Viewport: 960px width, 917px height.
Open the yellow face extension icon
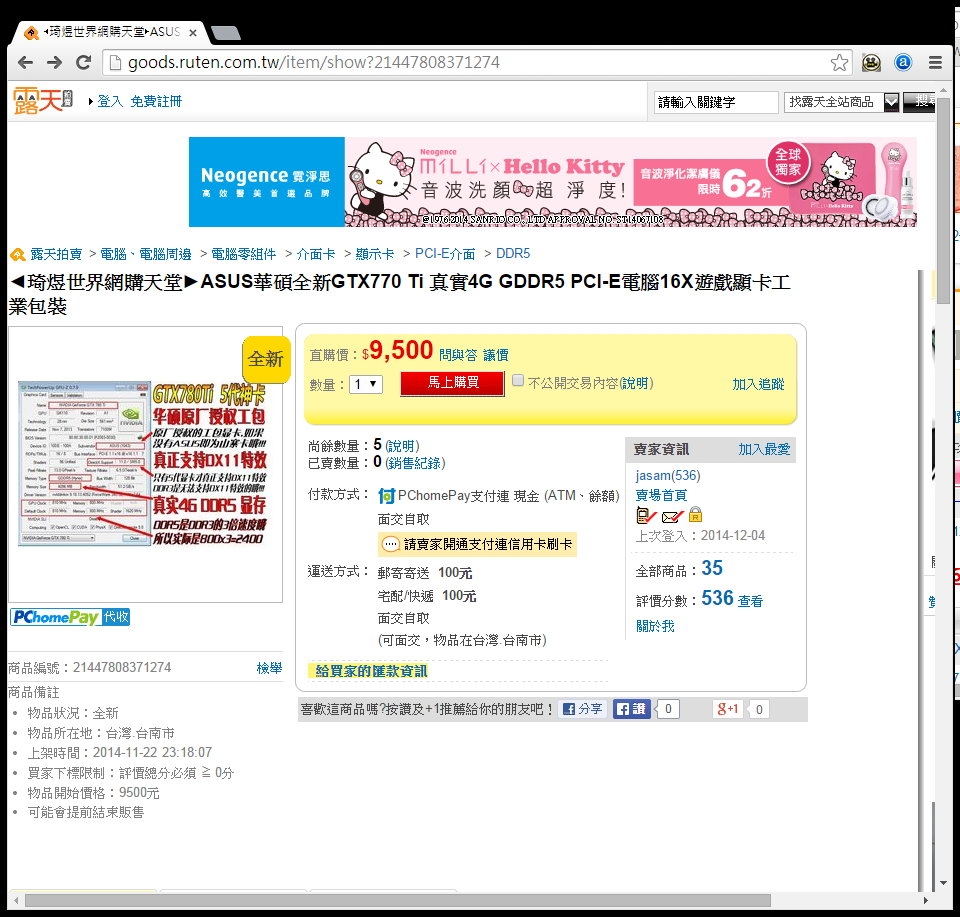tap(871, 62)
